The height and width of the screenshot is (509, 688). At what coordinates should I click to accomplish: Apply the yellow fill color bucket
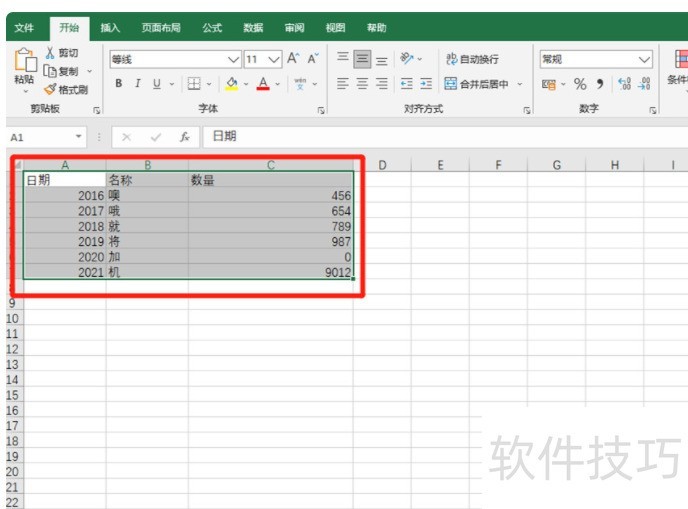click(x=231, y=84)
